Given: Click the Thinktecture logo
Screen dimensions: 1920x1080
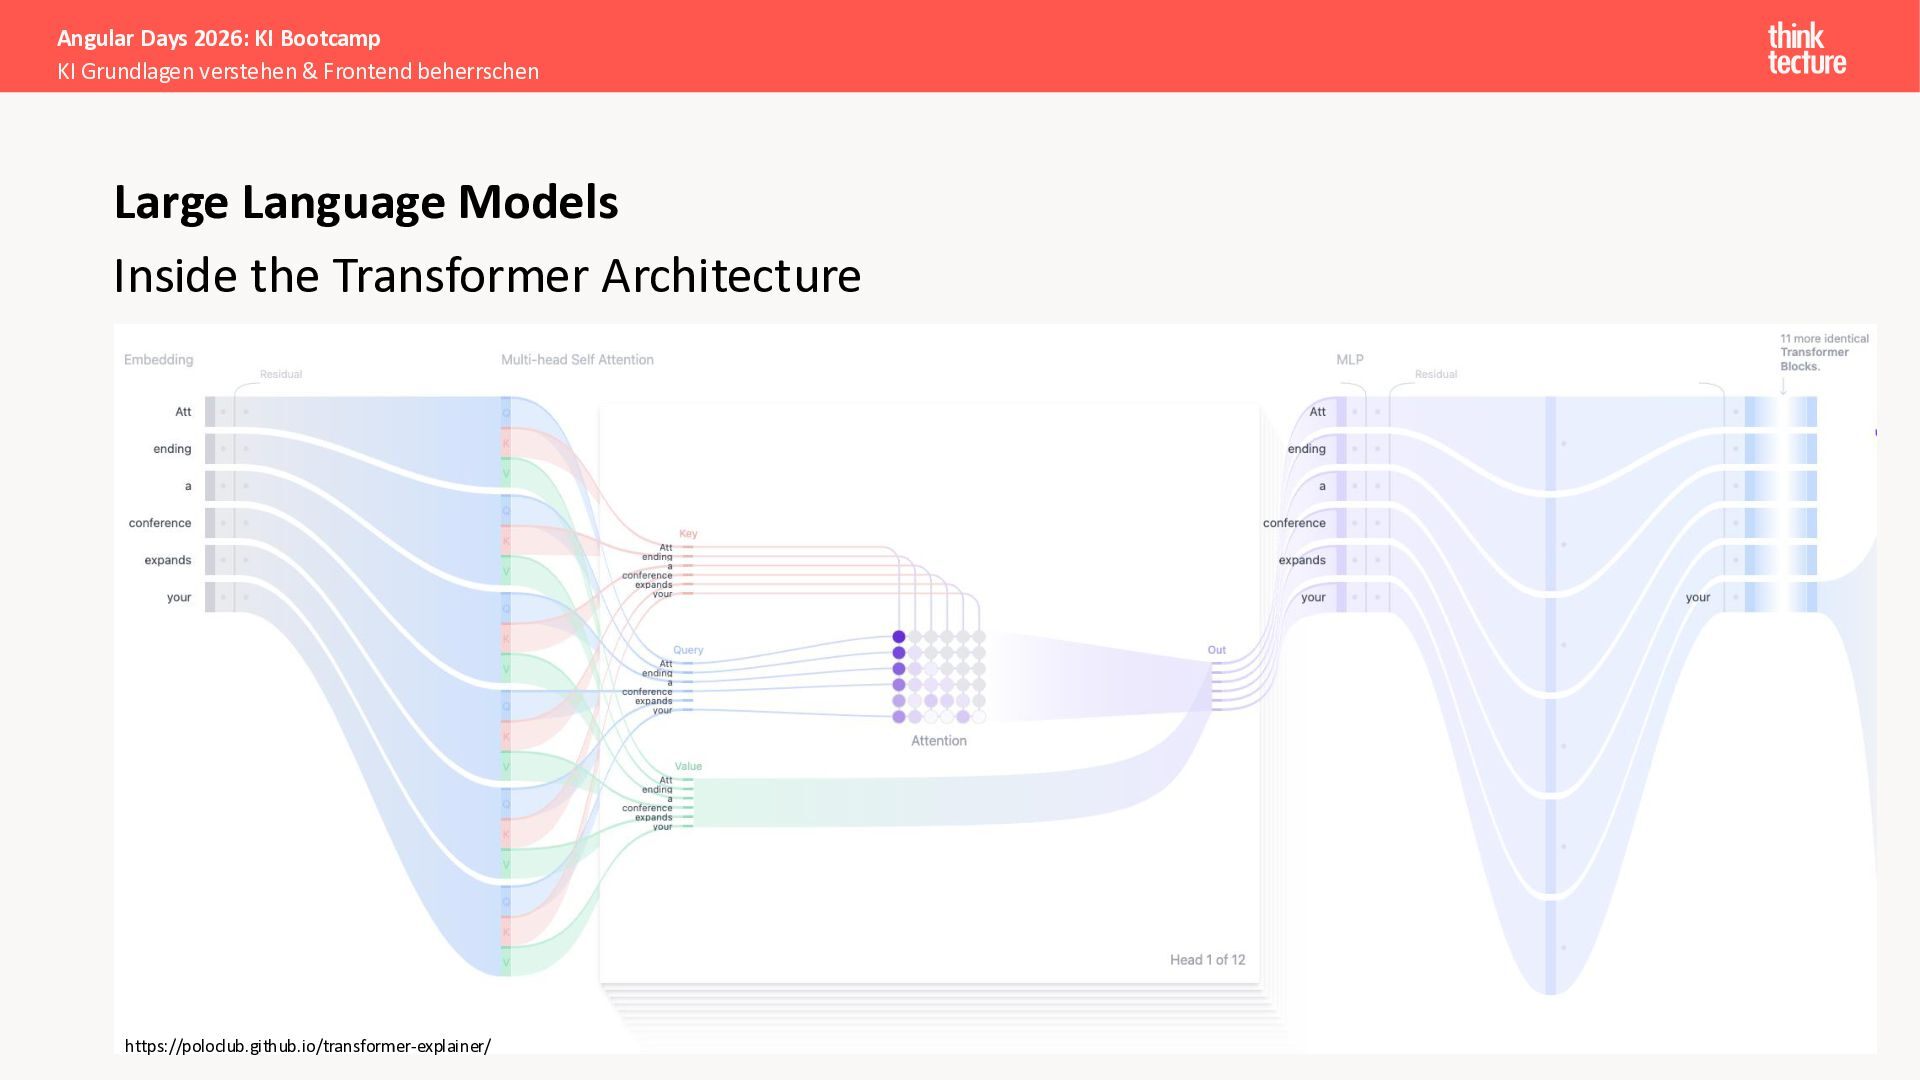Looking at the screenshot, I should tap(1806, 49).
